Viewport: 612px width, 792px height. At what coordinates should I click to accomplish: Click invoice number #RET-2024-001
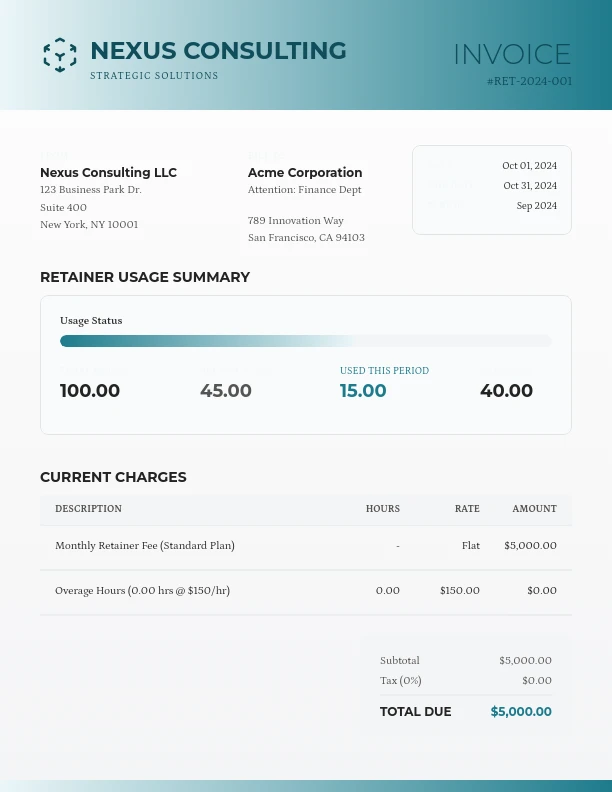(x=529, y=82)
